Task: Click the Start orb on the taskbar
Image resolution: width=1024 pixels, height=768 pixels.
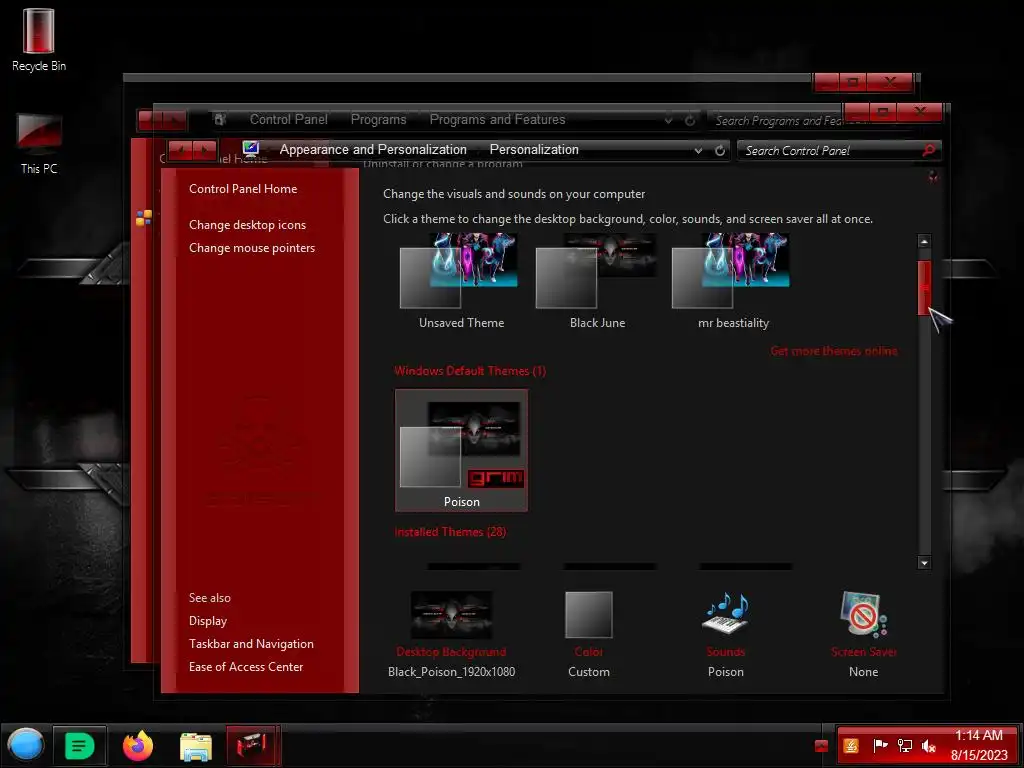Action: (x=25, y=745)
